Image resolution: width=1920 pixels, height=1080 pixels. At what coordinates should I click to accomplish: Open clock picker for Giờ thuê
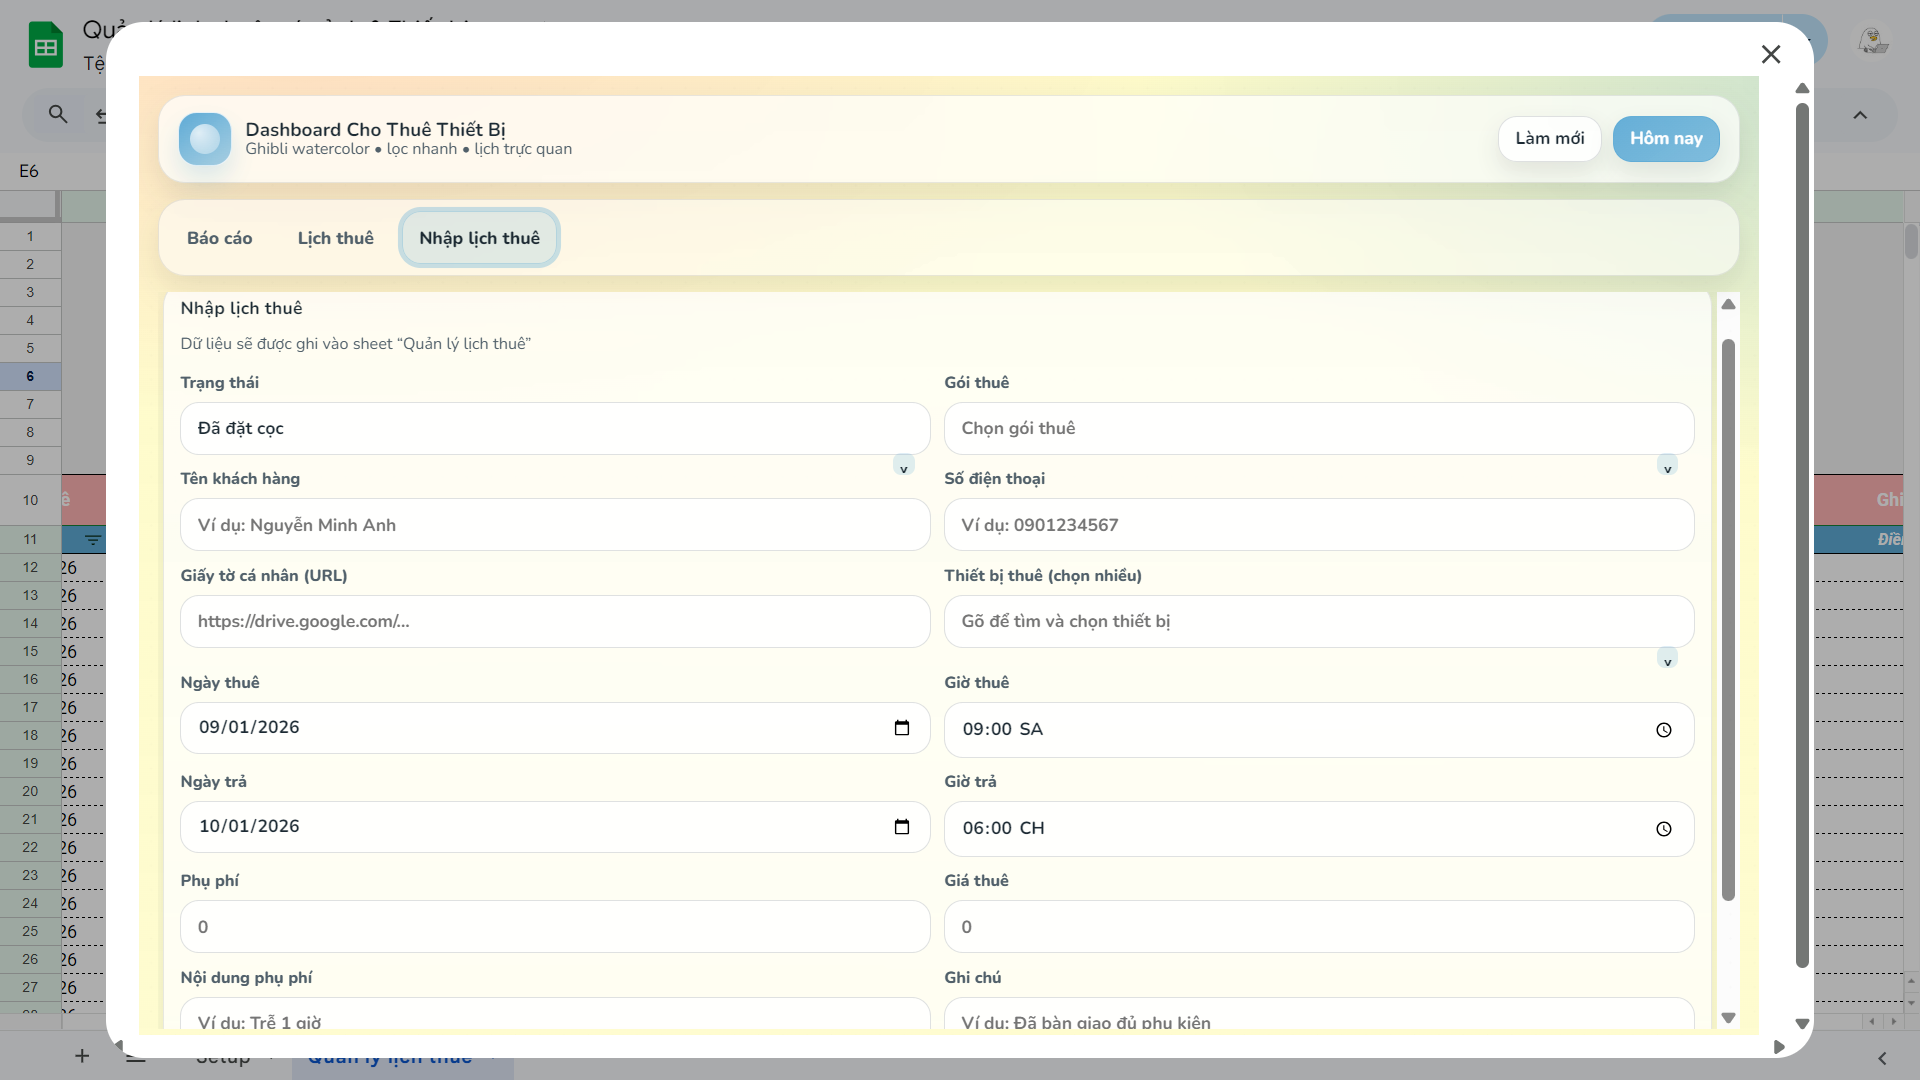click(1663, 730)
